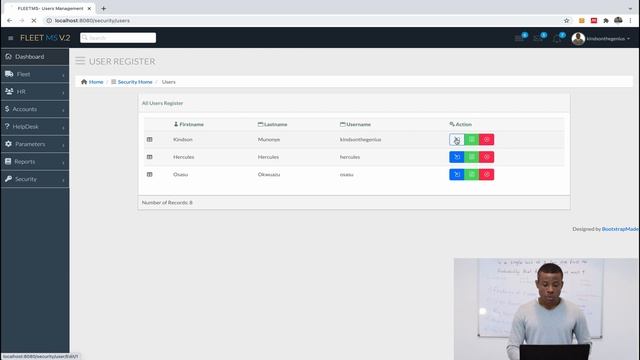
Task: Click the green details button for Hercules
Action: coord(471,157)
